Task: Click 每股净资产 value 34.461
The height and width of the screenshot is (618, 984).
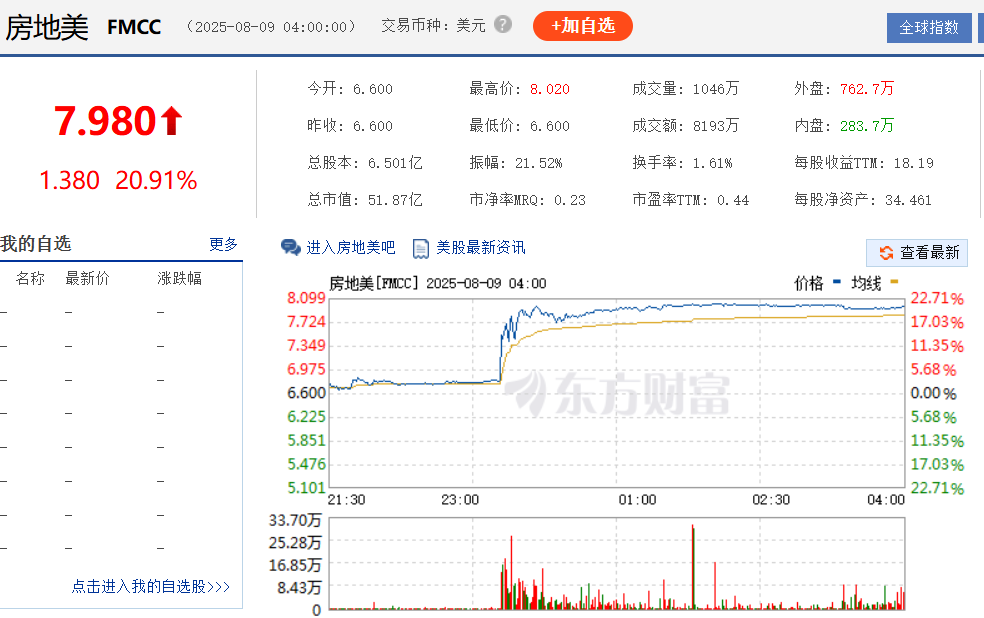Action: (908, 200)
